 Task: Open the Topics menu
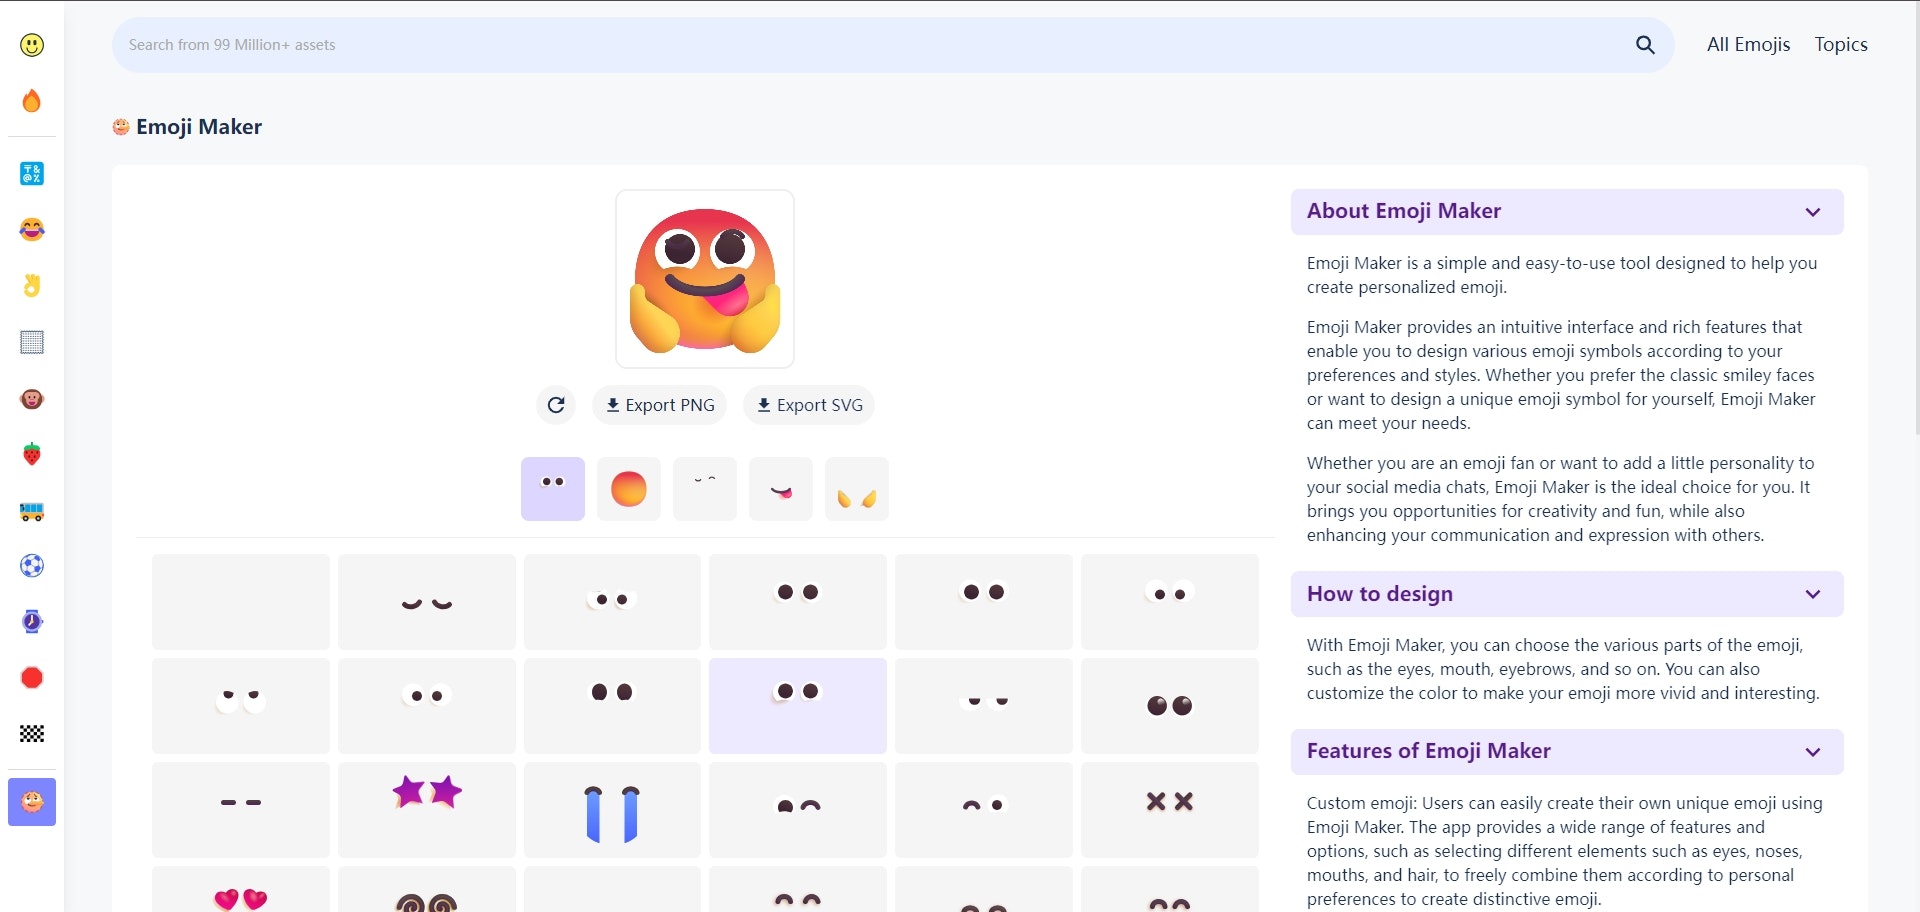pyautogui.click(x=1841, y=44)
